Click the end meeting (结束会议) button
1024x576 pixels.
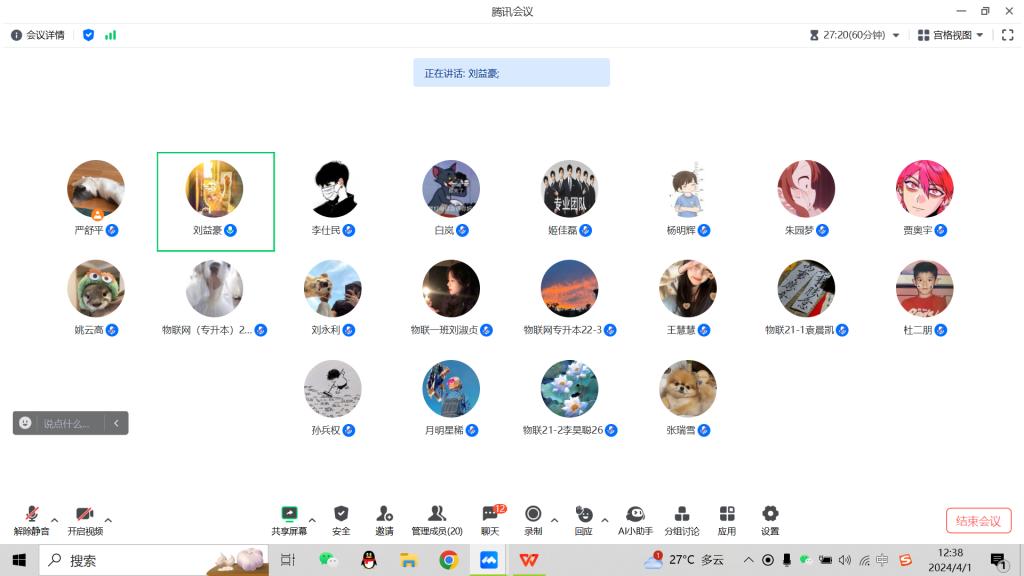click(978, 521)
